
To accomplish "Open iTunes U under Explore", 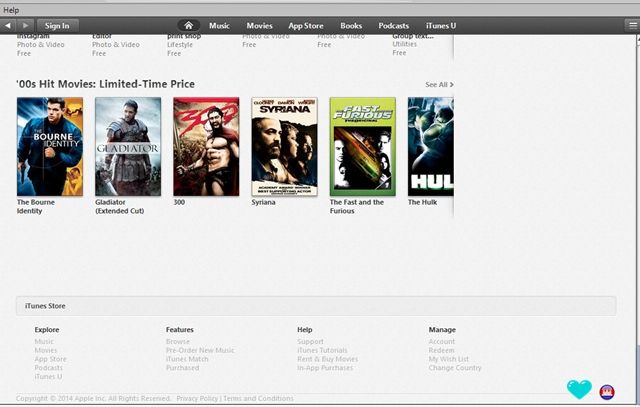I will click(48, 376).
